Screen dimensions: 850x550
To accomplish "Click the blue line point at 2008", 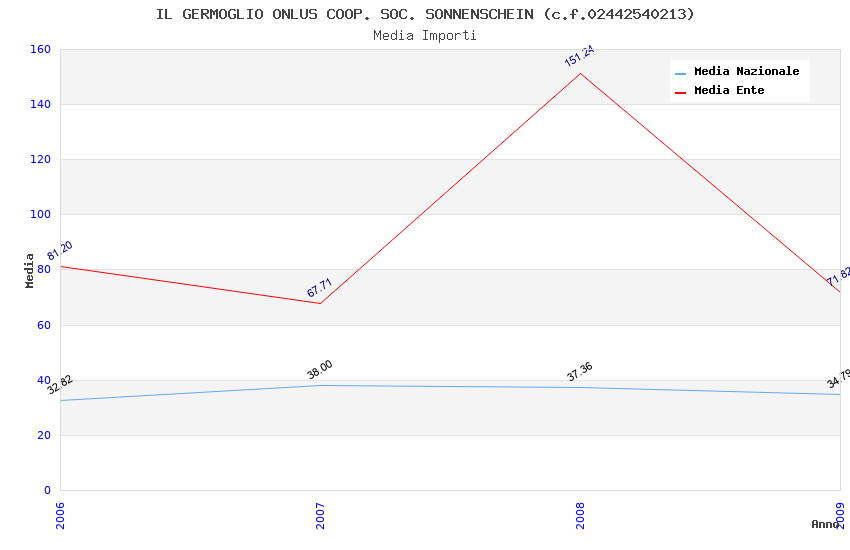I will [x=580, y=387].
